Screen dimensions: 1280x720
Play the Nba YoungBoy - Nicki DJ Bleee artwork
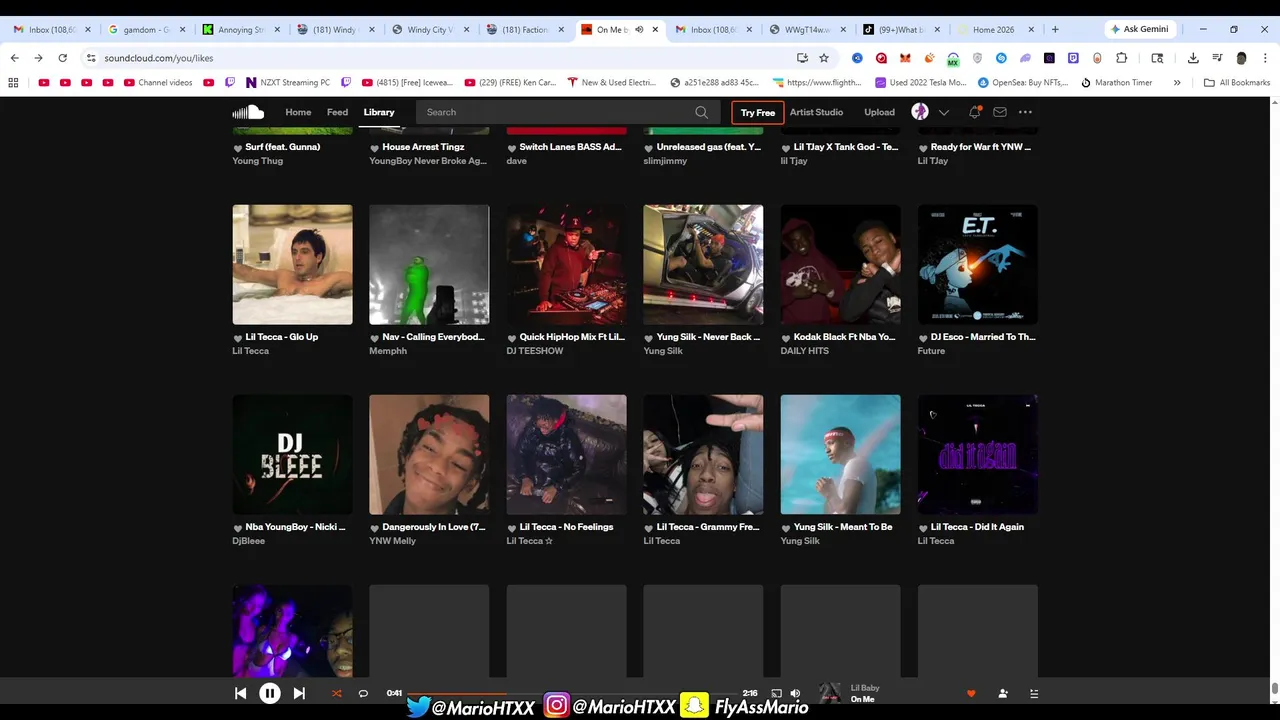tap(292, 455)
